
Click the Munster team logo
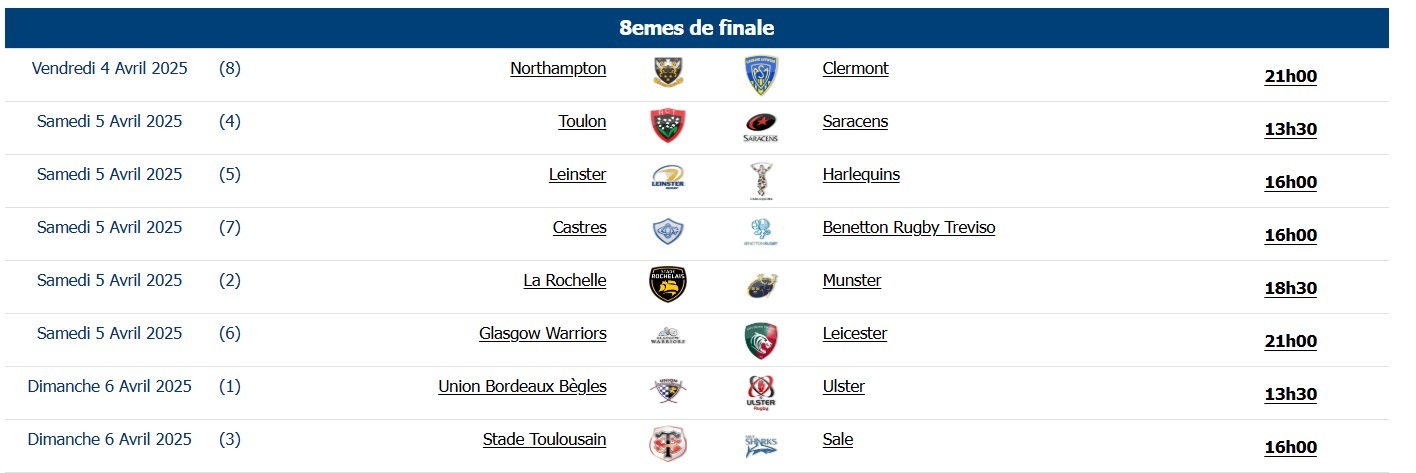(761, 286)
